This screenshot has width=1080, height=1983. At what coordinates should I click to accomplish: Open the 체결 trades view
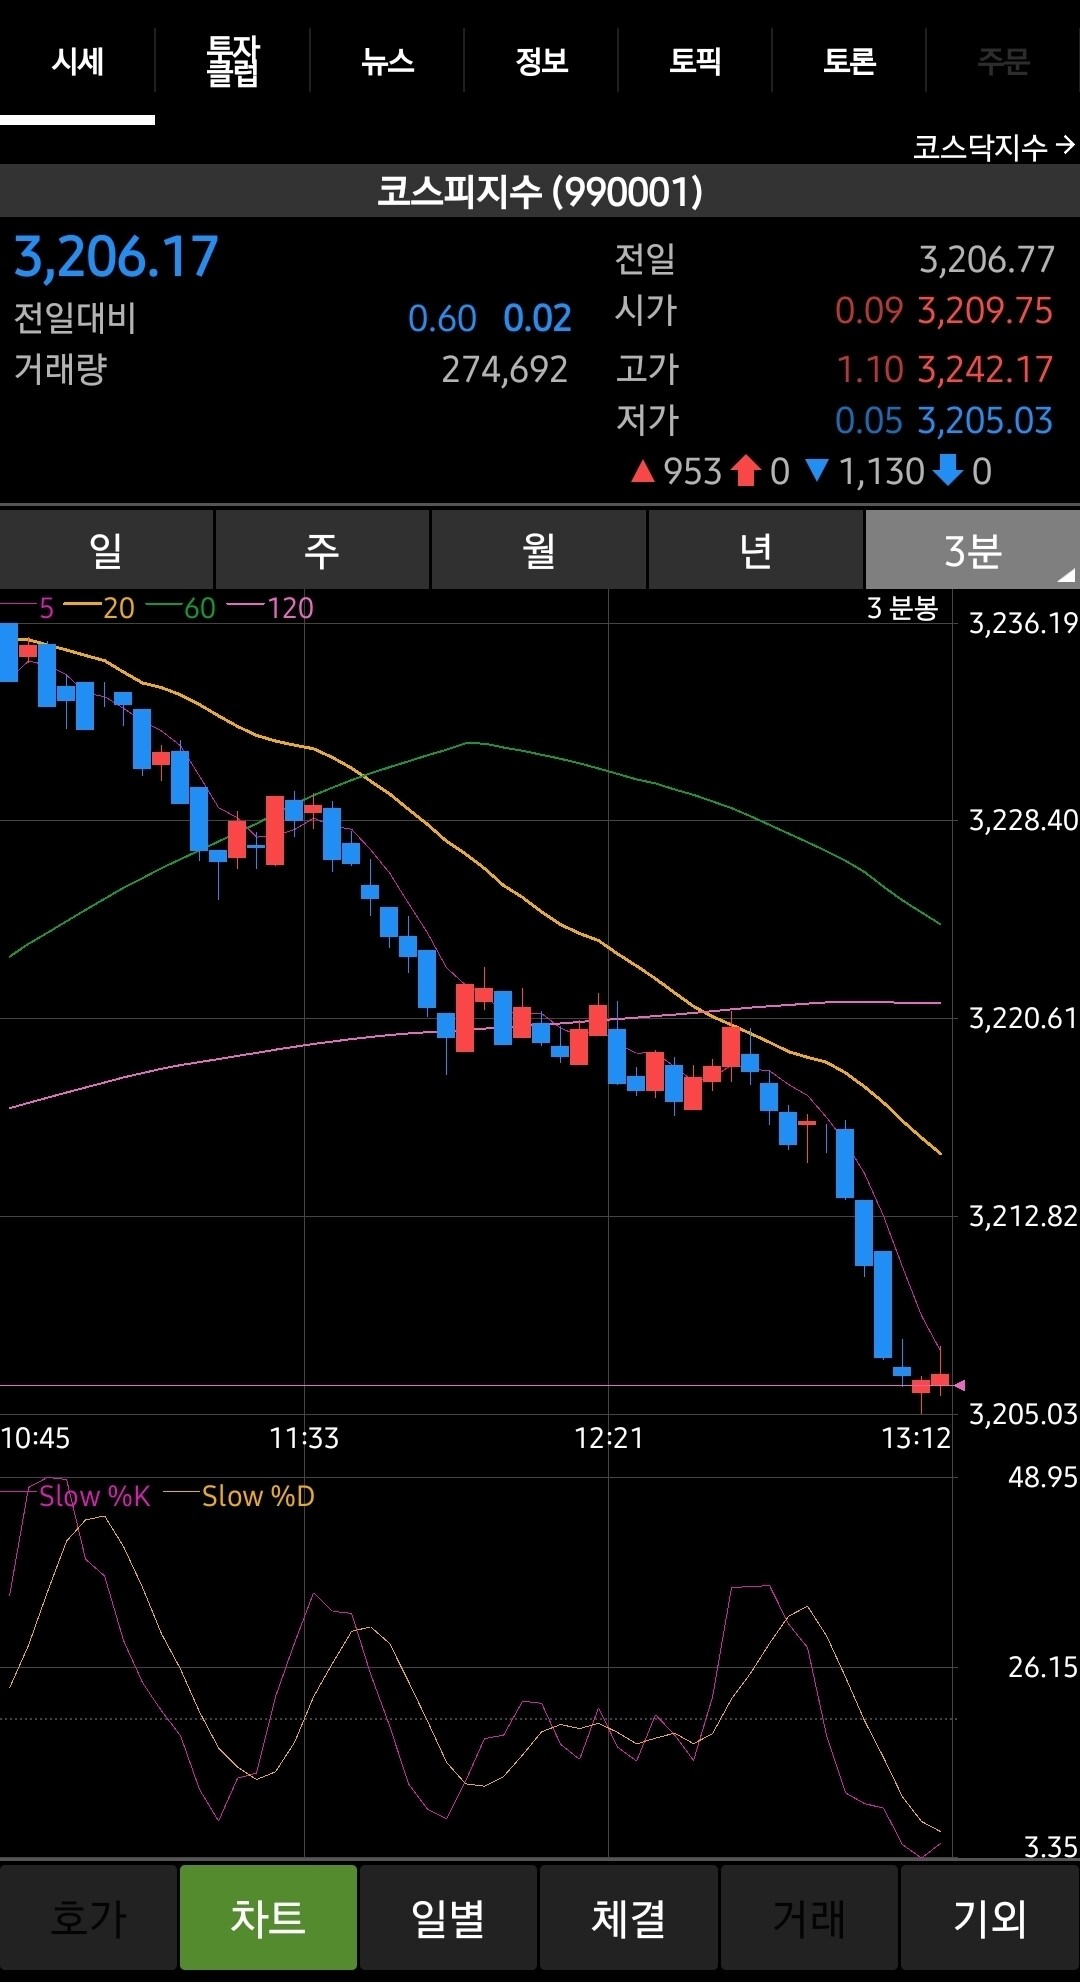point(628,1917)
